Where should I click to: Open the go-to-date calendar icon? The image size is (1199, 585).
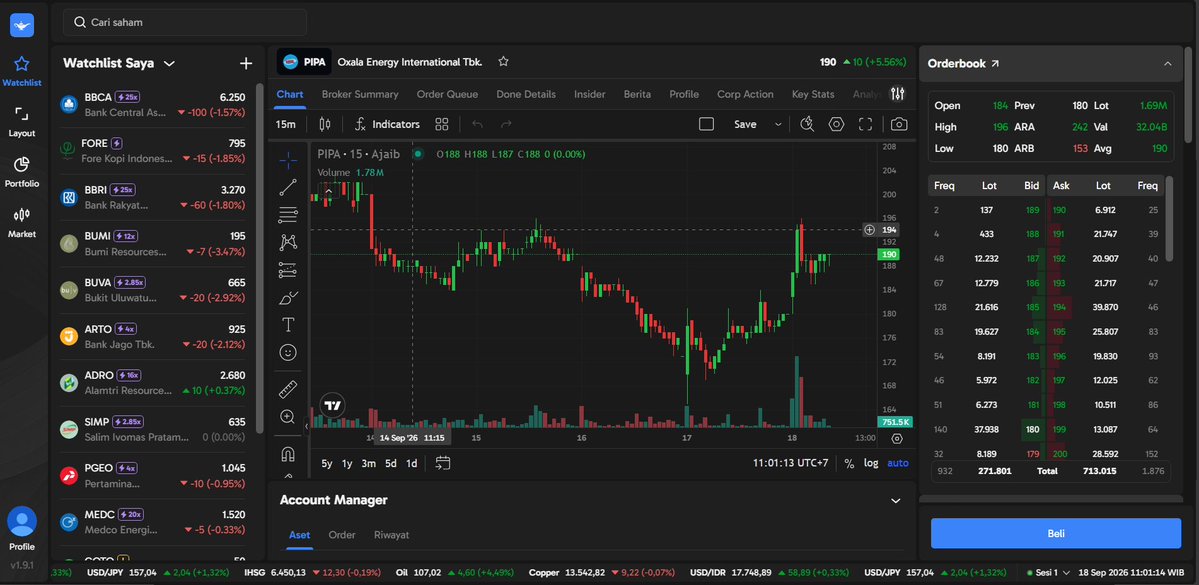pyautogui.click(x=443, y=463)
